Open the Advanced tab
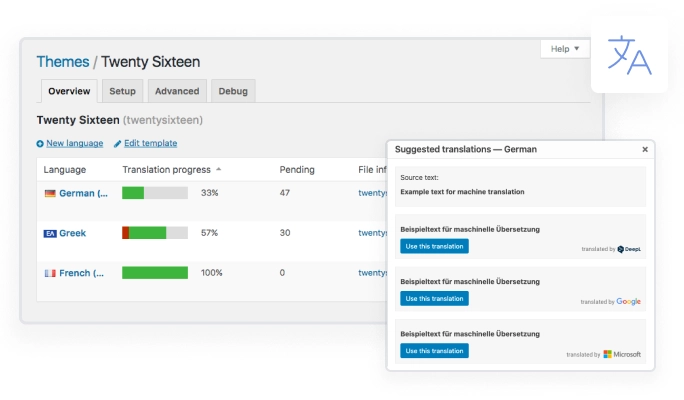This screenshot has width=684, height=400. [178, 91]
